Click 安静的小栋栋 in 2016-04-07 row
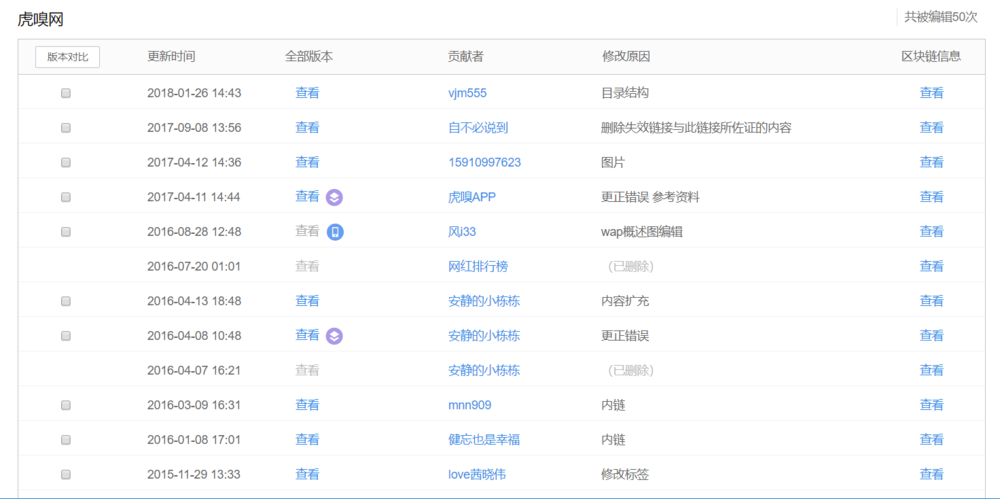The image size is (1000, 499). coord(484,370)
